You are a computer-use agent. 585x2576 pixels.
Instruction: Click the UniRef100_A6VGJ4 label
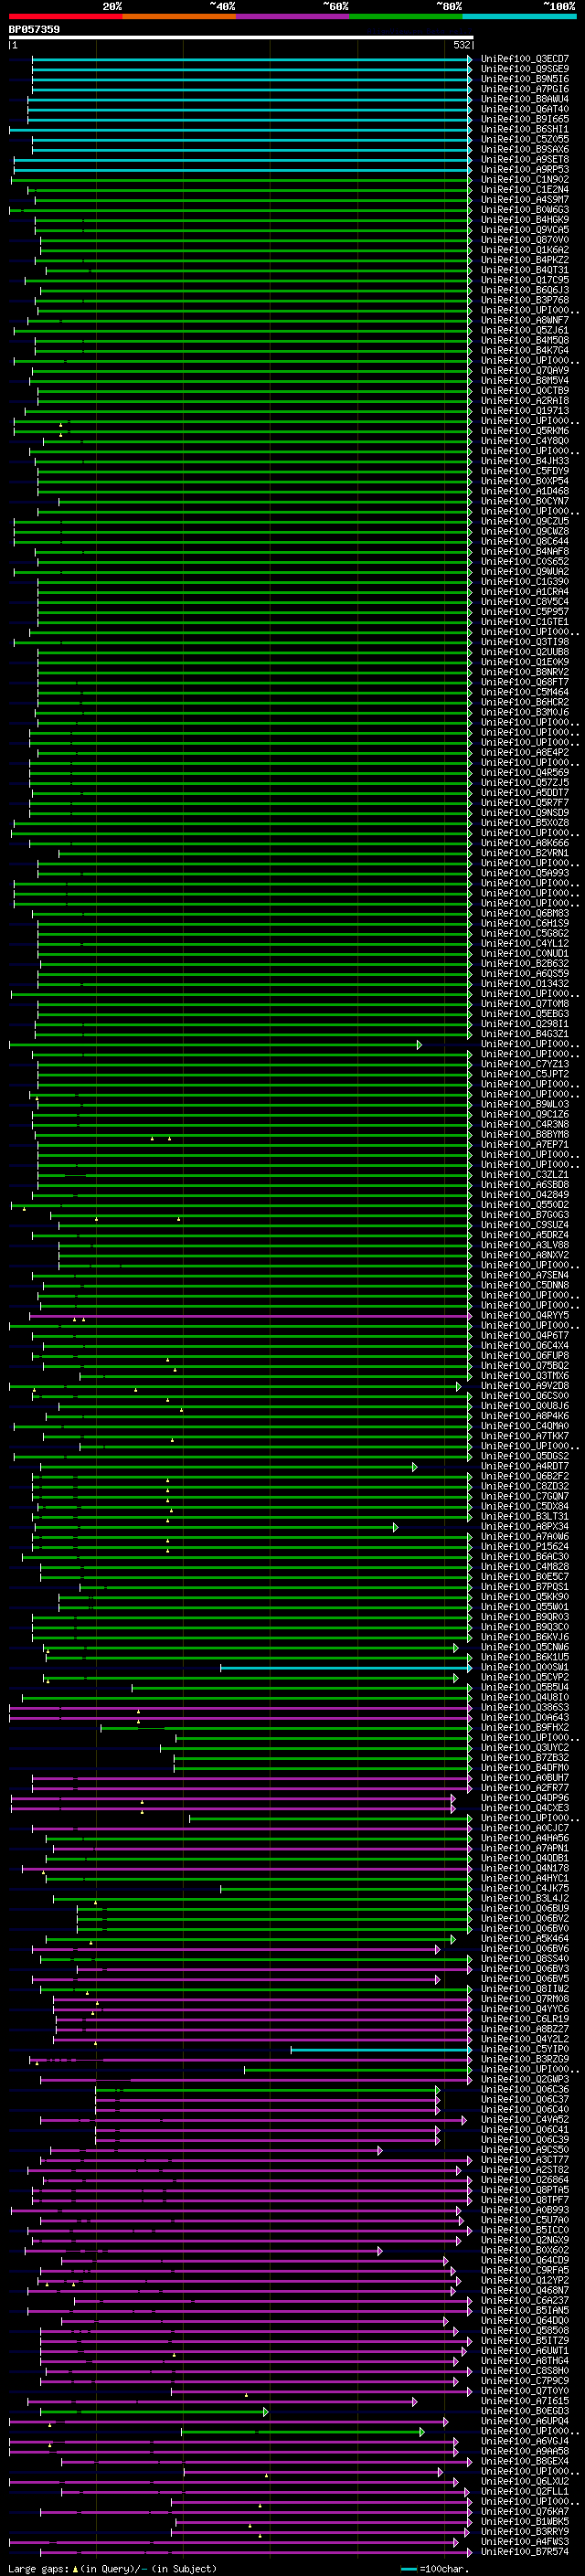[525, 2440]
